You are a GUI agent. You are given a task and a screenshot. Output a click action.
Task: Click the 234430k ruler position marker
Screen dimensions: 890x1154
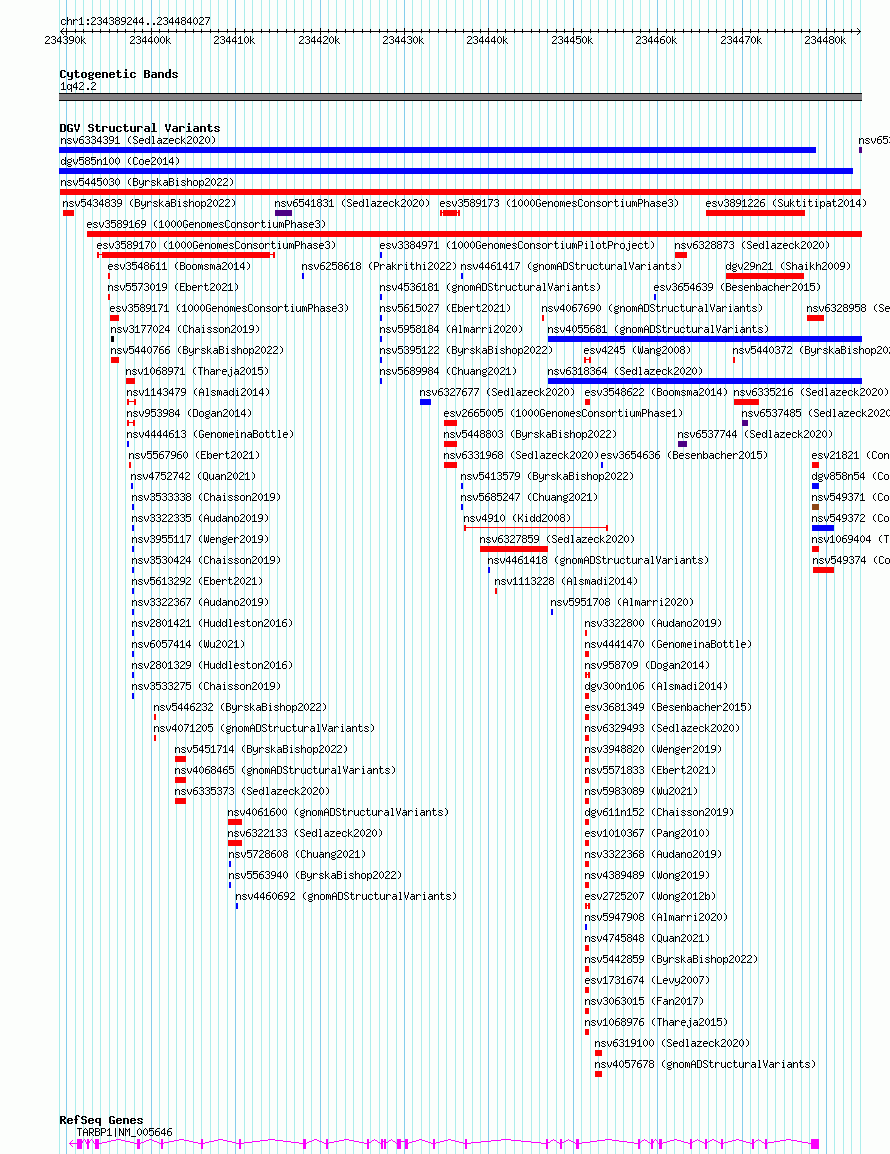(x=403, y=40)
